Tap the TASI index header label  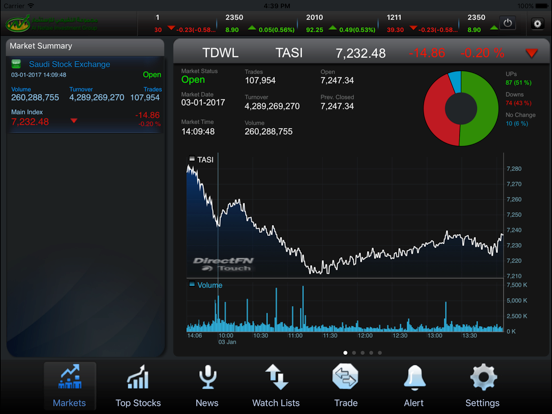click(289, 53)
